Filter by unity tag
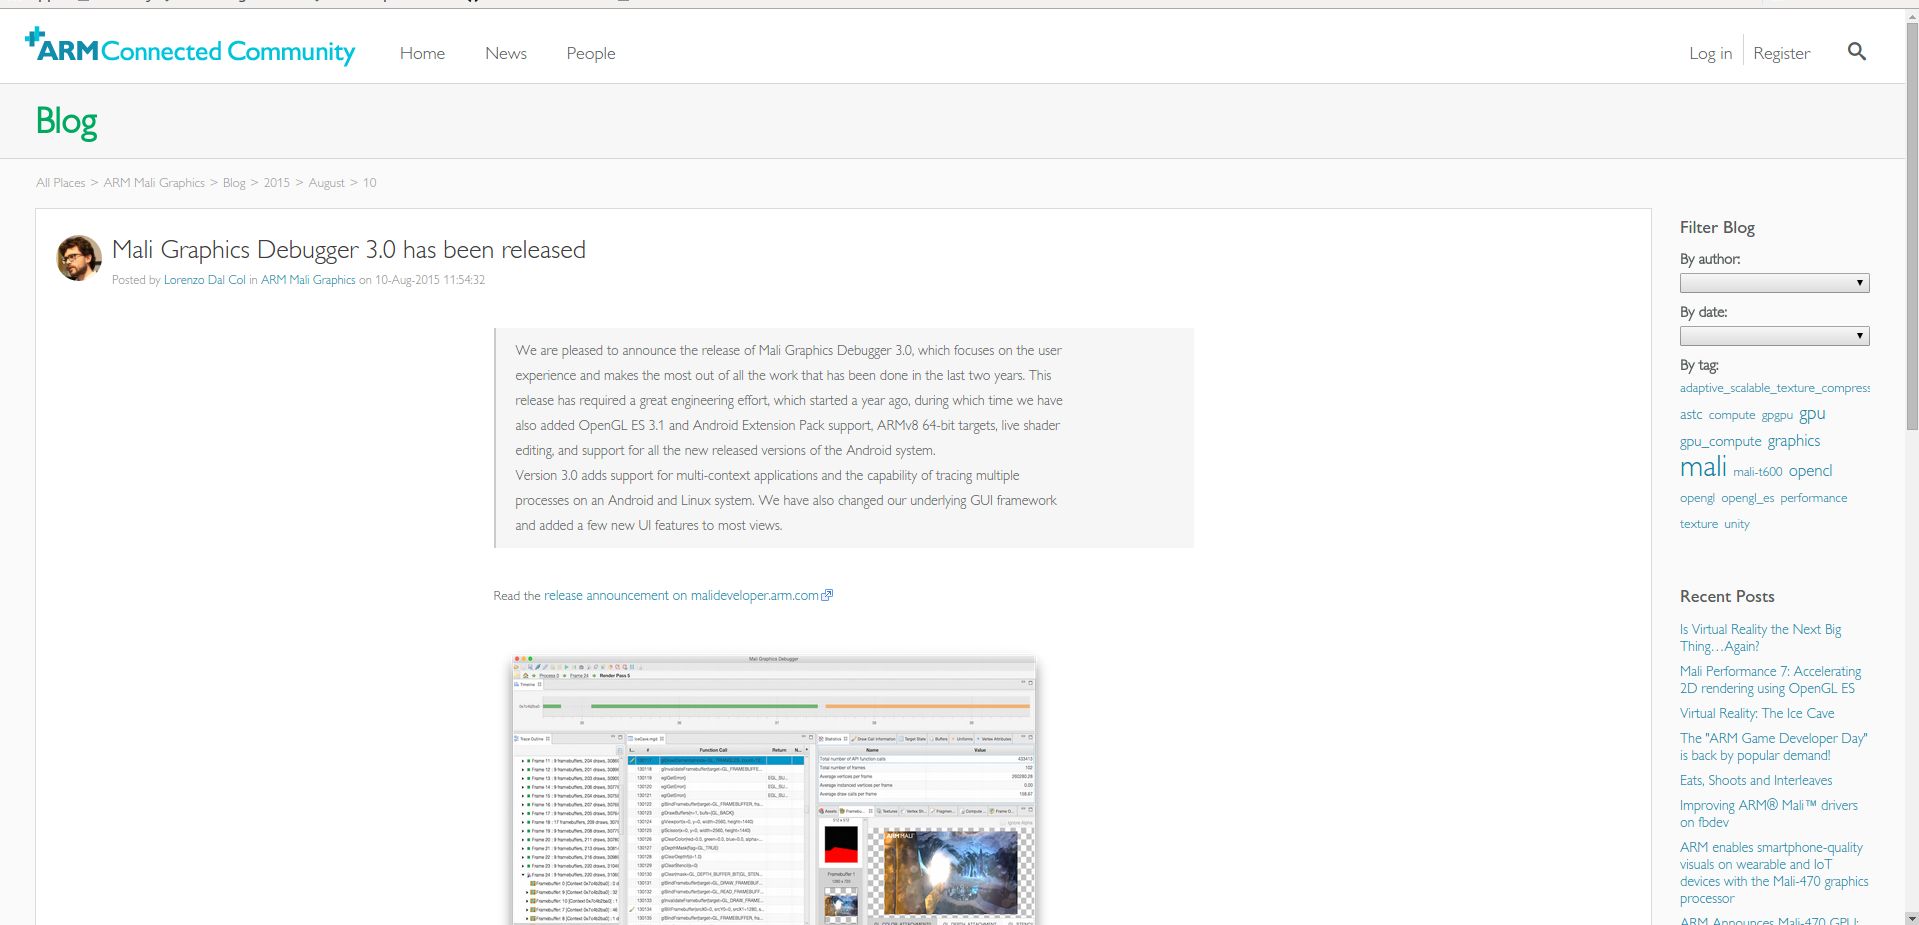 [x=1737, y=524]
